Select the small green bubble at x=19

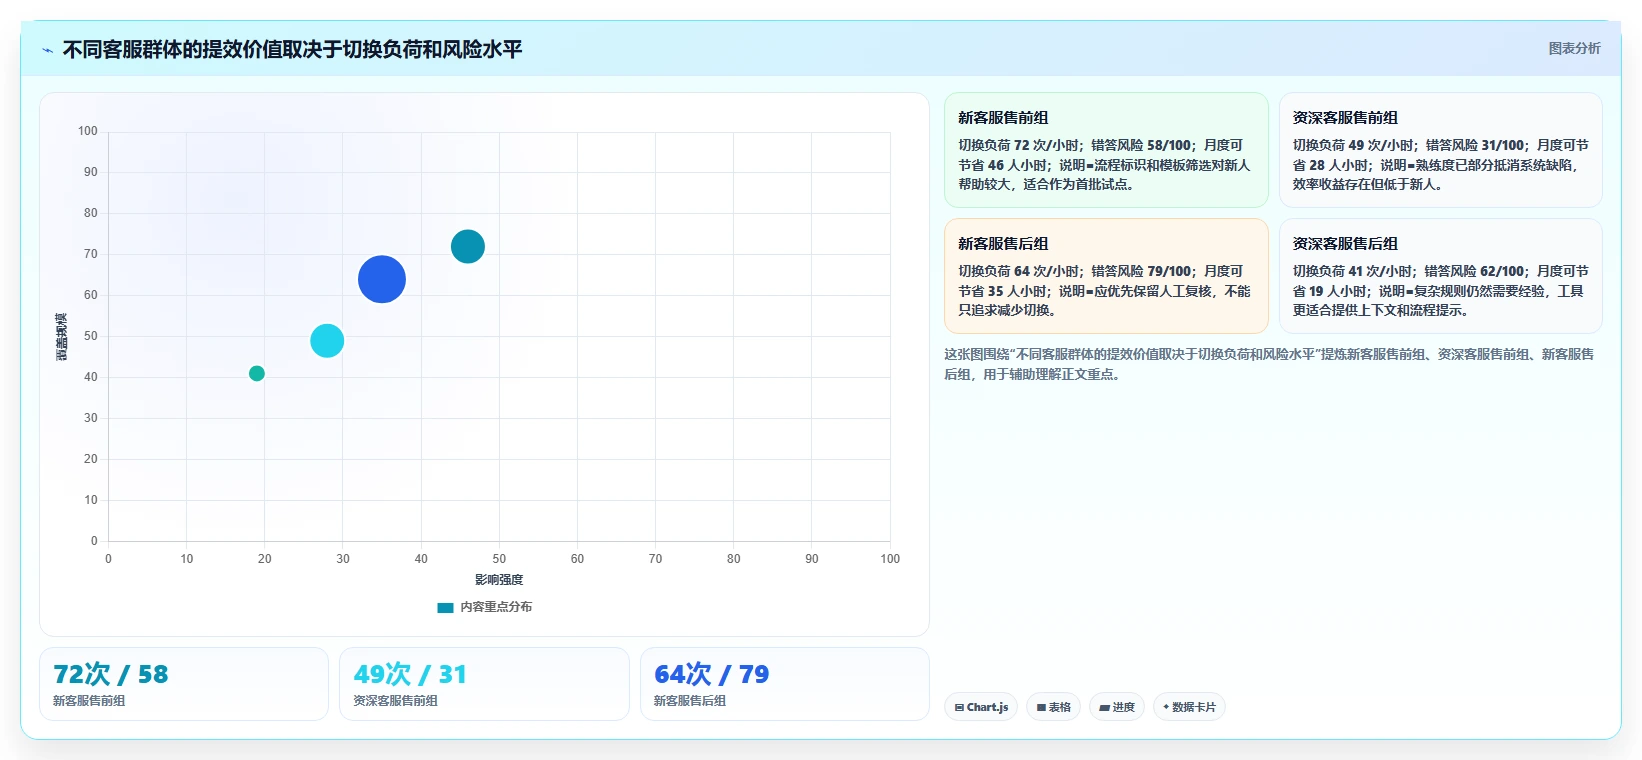pyautogui.click(x=257, y=373)
